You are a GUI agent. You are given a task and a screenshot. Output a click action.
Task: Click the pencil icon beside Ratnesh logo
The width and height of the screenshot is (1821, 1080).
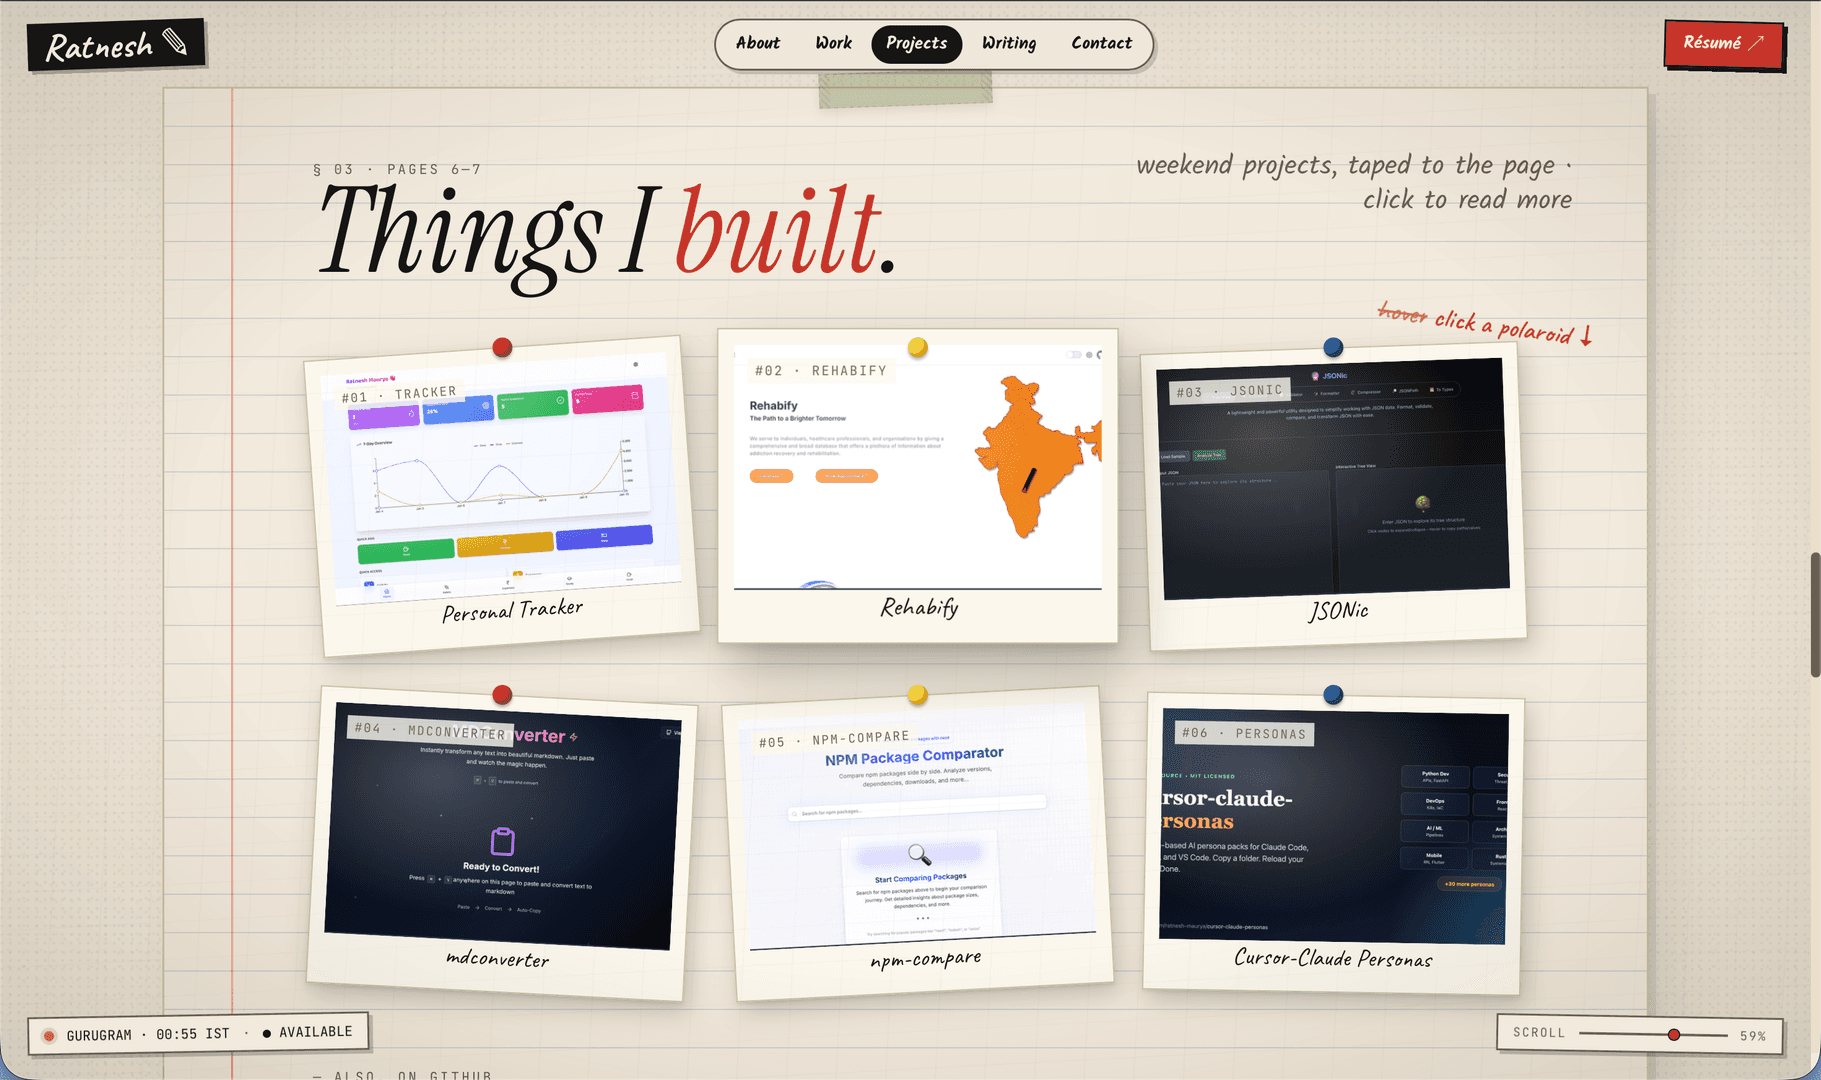click(175, 42)
